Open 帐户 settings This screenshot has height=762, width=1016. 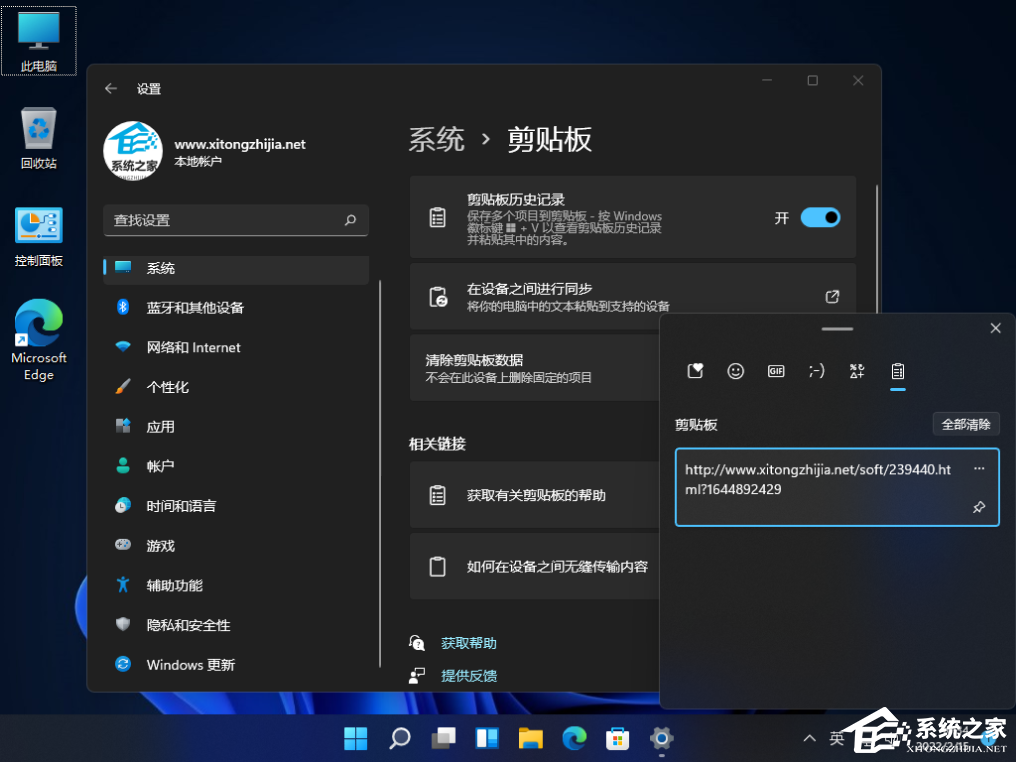coord(236,466)
